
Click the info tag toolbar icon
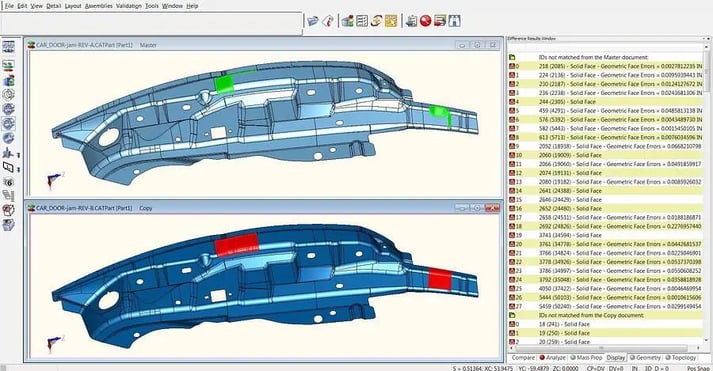328,21
